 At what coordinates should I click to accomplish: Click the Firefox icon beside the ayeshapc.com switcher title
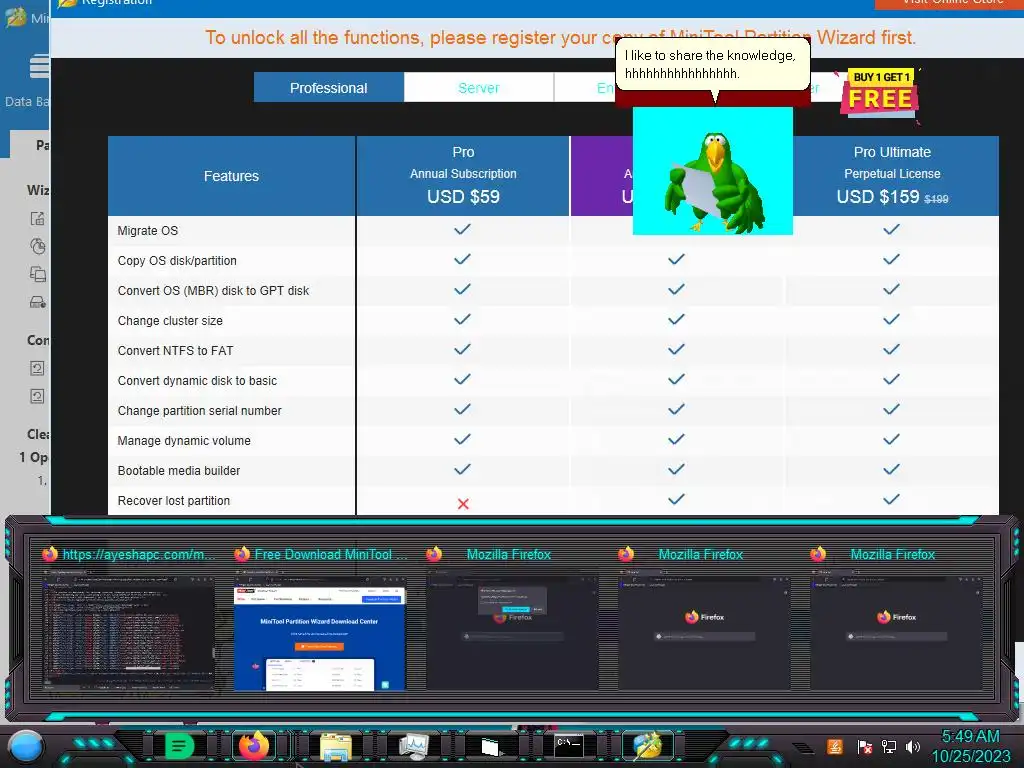click(50, 554)
